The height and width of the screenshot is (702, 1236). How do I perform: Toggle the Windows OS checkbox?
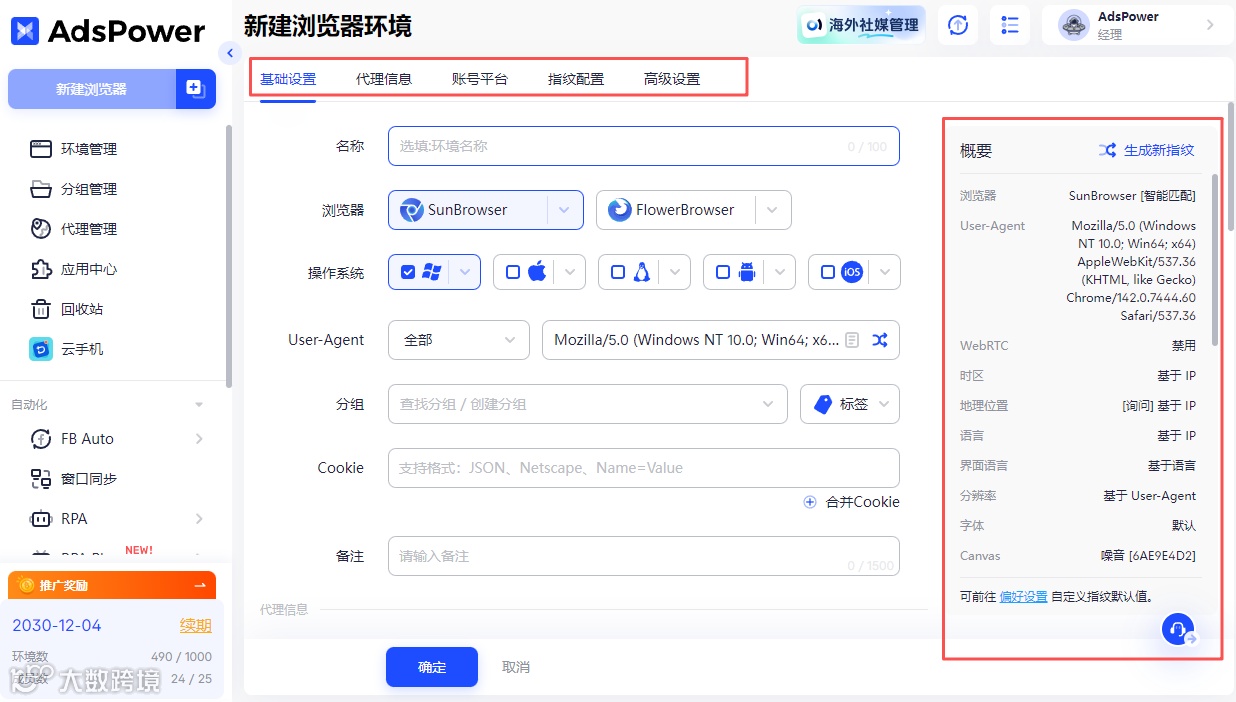[x=408, y=272]
